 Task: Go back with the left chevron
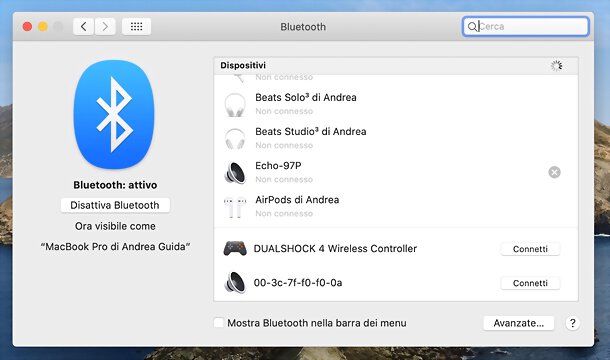83,26
